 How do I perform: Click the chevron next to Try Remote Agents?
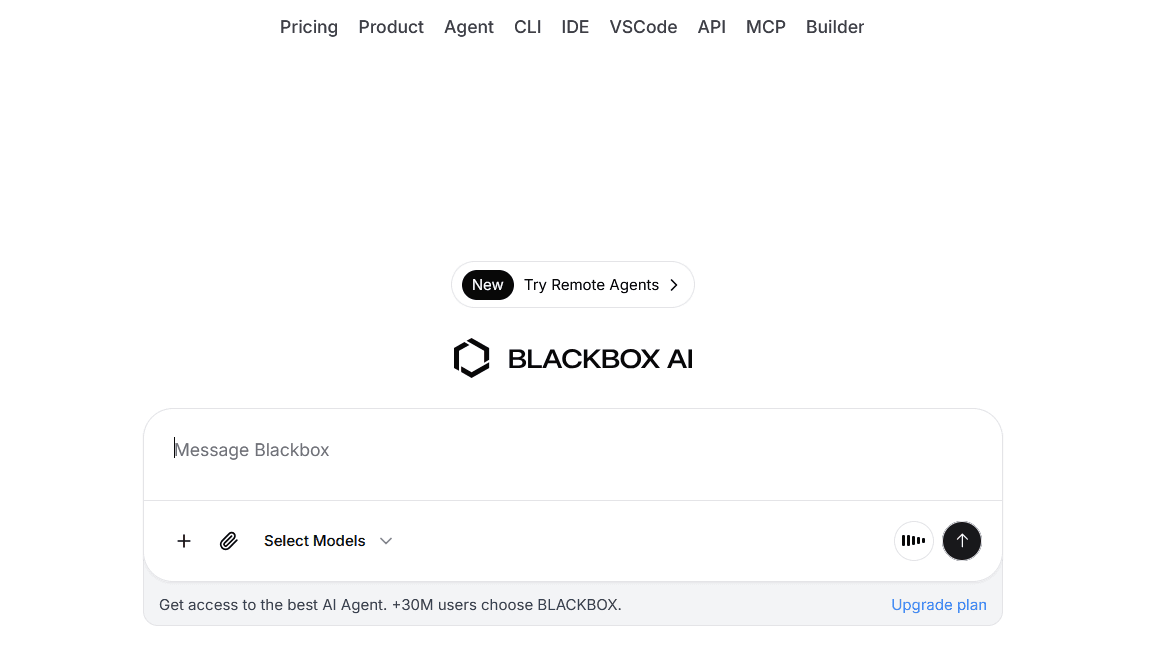tap(673, 285)
